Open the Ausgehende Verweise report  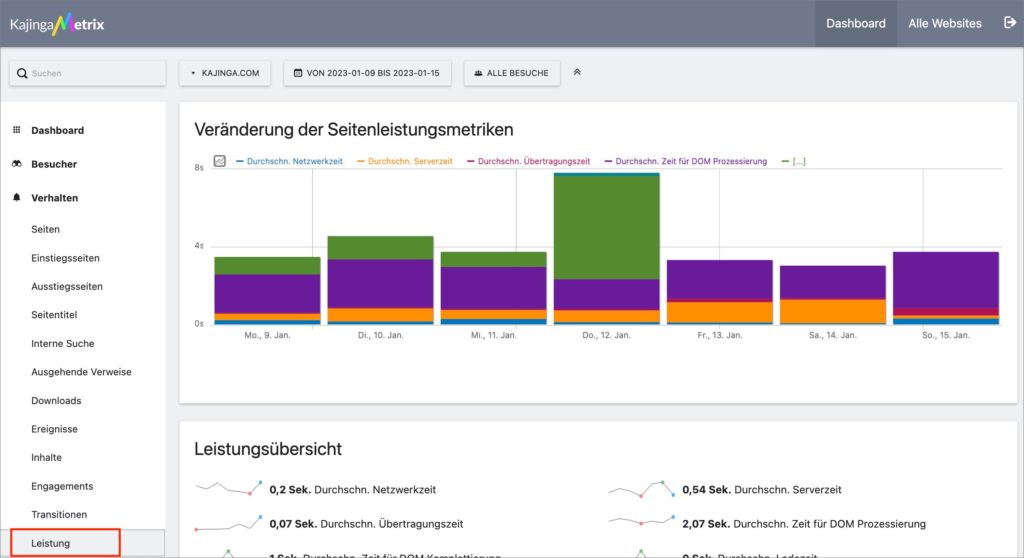click(x=81, y=372)
